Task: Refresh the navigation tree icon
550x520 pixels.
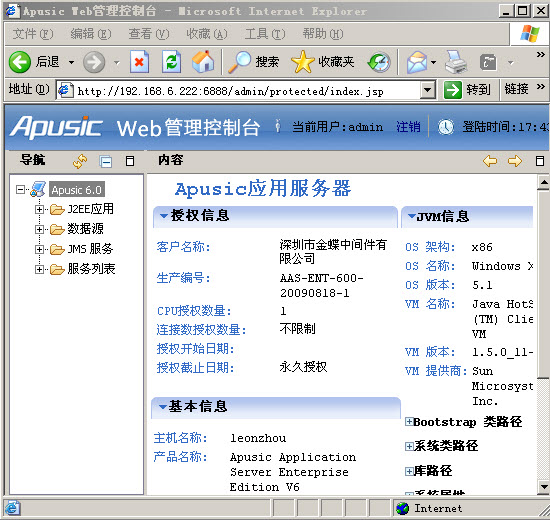Action: [x=80, y=161]
